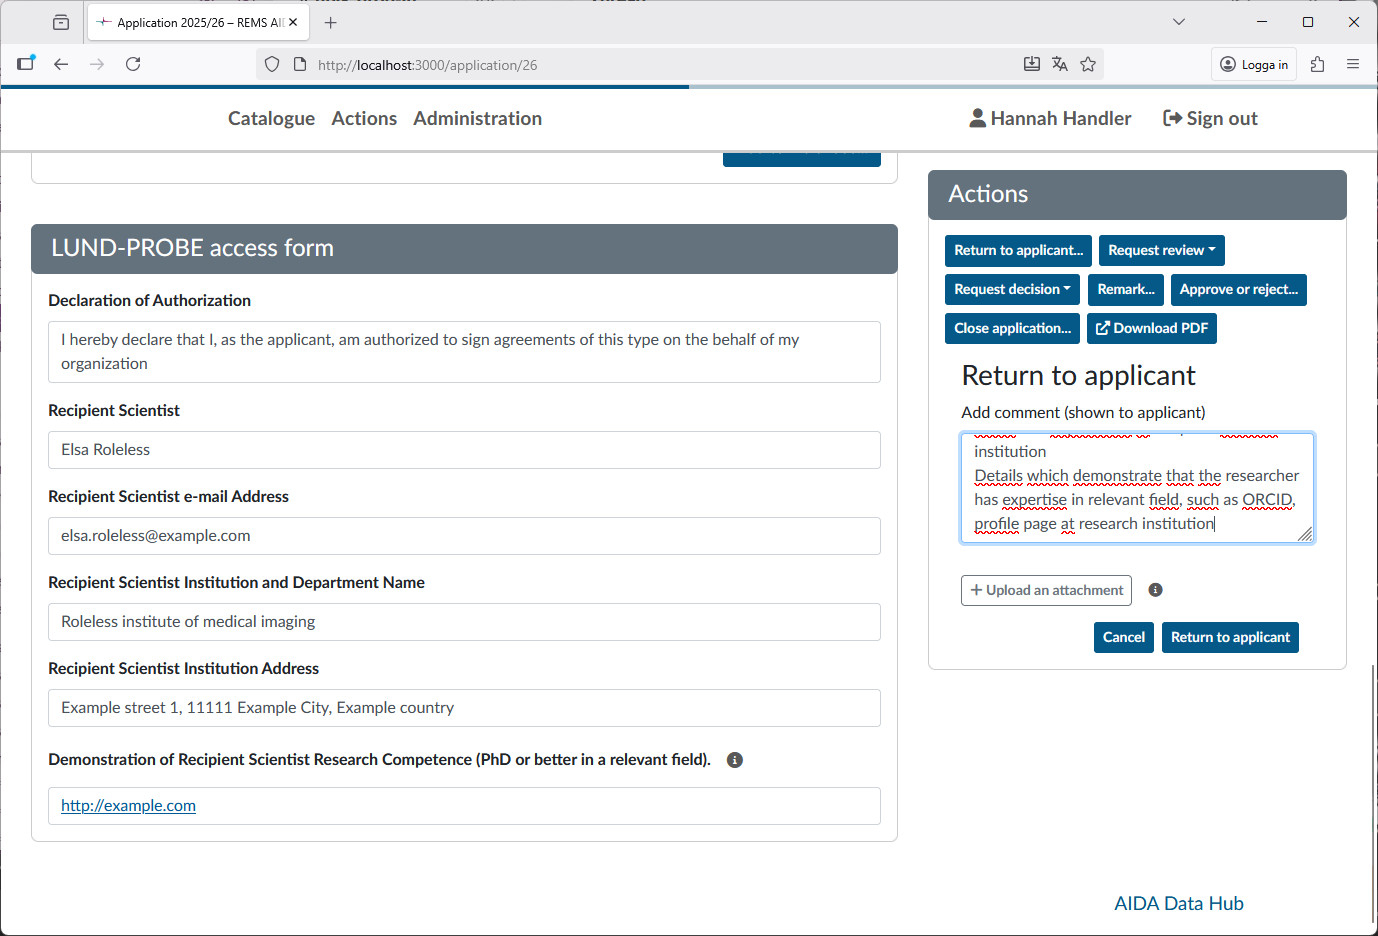
Task: Expand the Request decision dropdown
Action: pos(1011,289)
